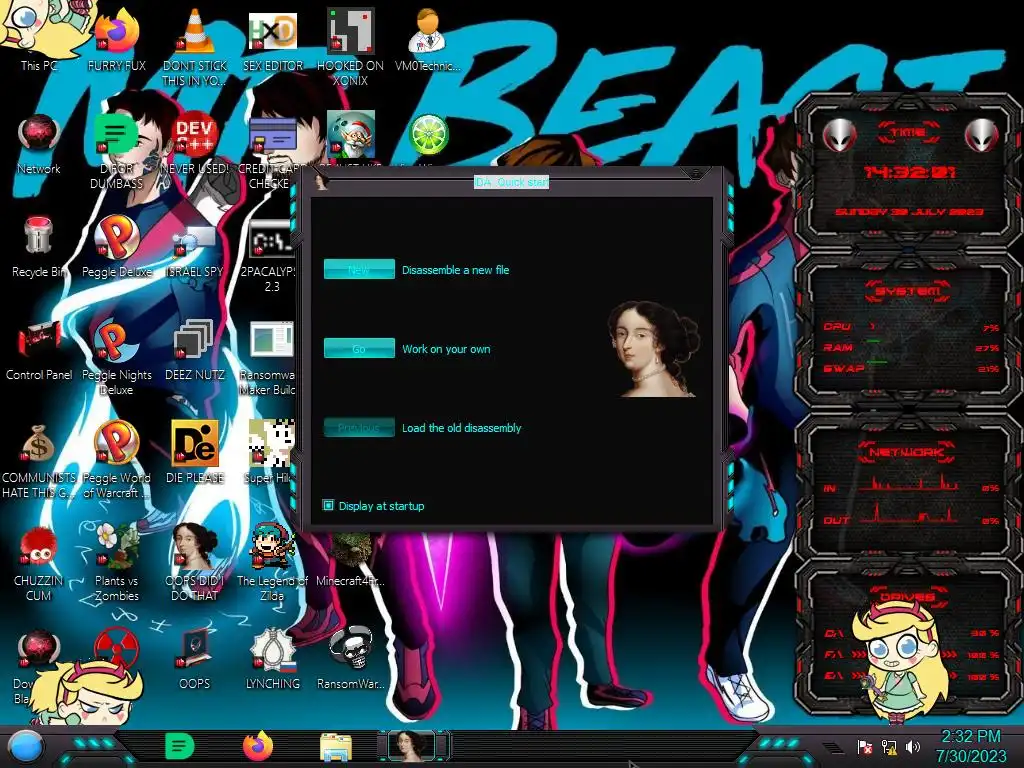1024x768 pixels.
Task: Select the Peggle Nights Deluxe shortcut
Action: point(117,357)
